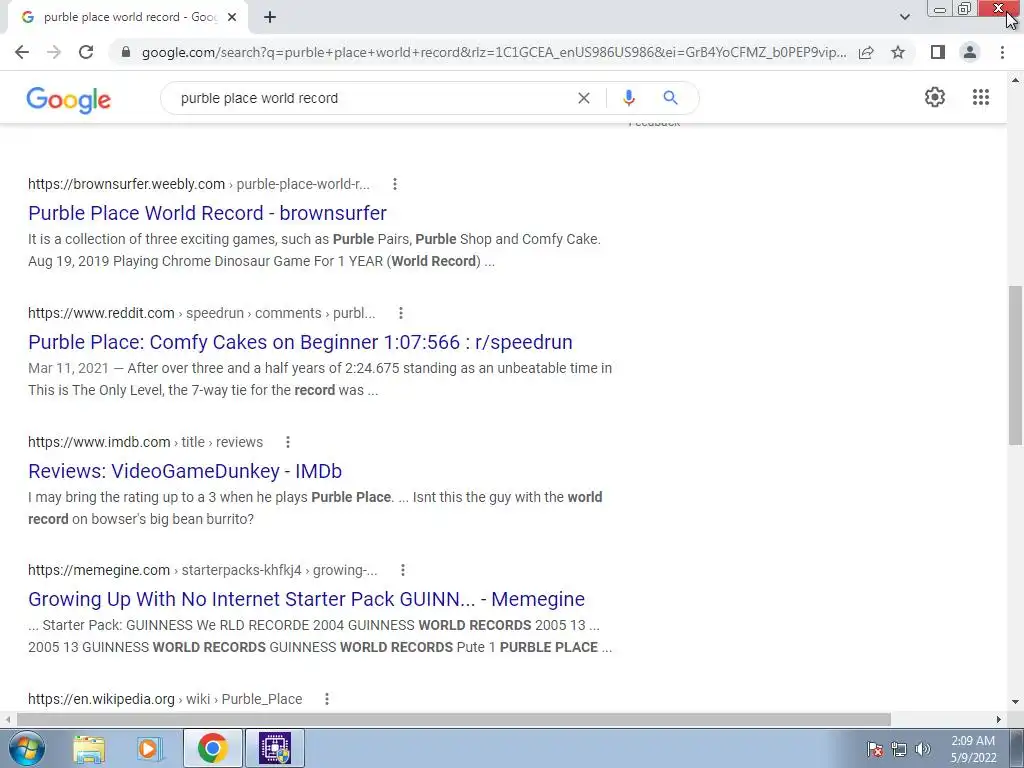Open the Chrome profile avatar icon
Image resolution: width=1024 pixels, height=768 pixels.
970,52
